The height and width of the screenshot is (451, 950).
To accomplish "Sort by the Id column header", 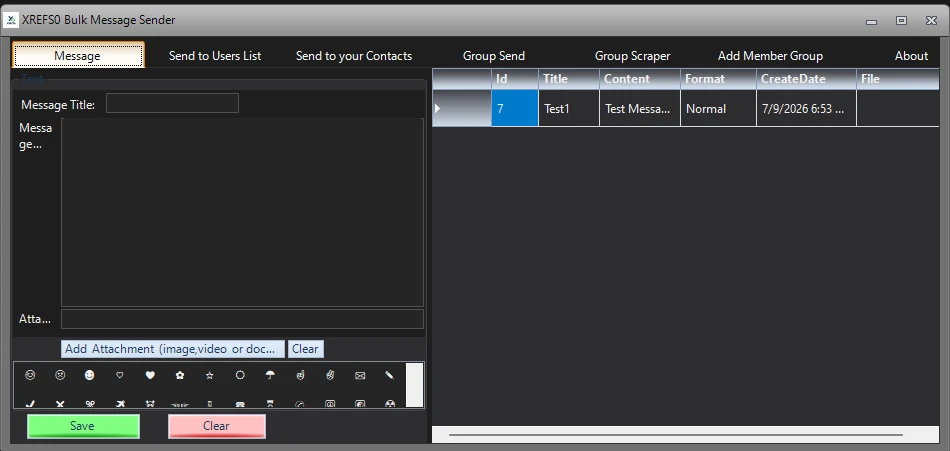I will click(514, 79).
